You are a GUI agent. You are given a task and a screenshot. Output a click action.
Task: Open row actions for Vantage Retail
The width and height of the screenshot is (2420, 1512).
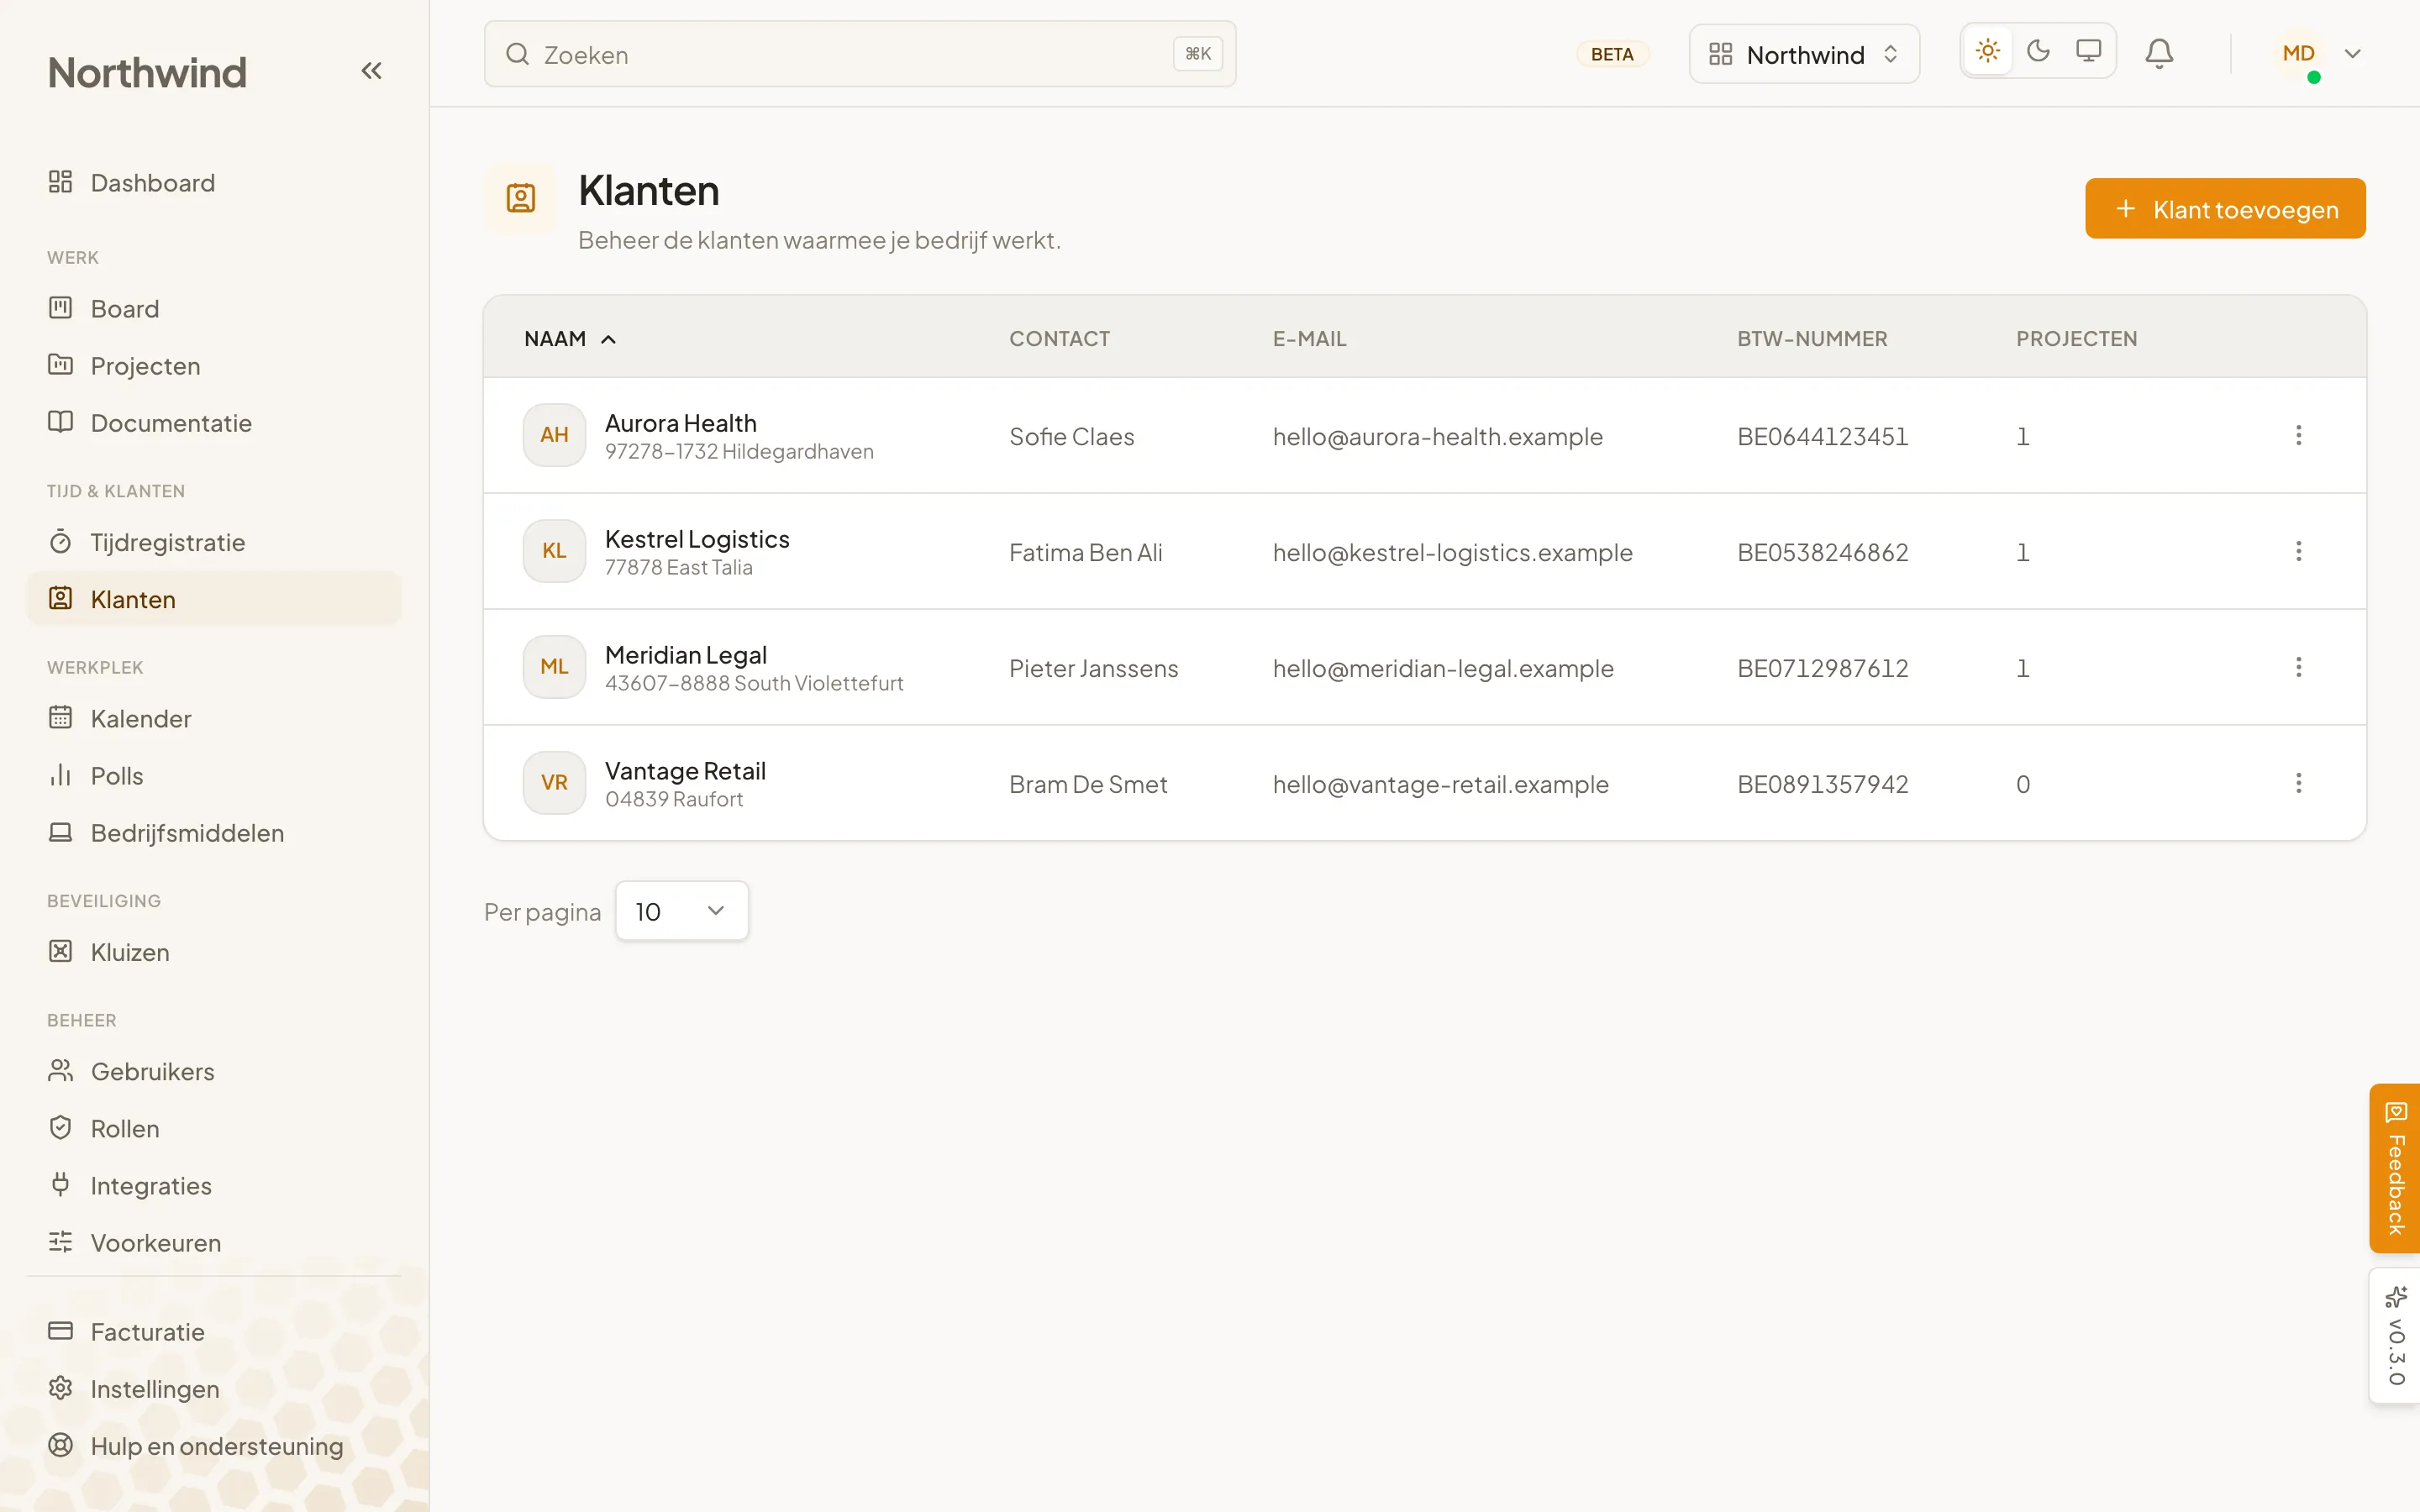(2298, 783)
